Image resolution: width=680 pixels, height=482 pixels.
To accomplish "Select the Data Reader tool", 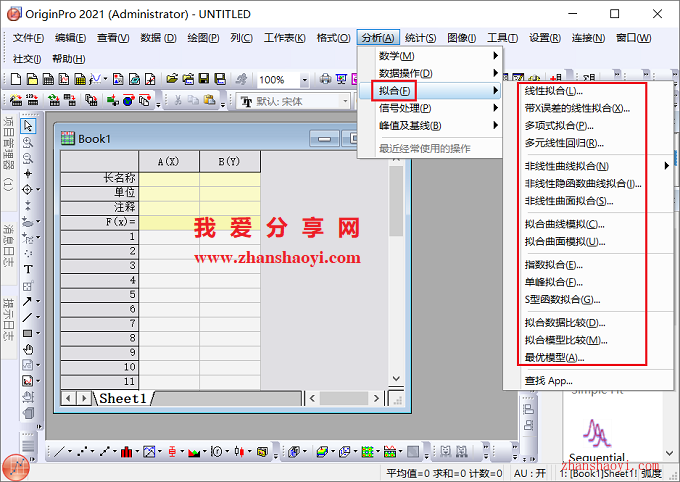I will tap(27, 190).
